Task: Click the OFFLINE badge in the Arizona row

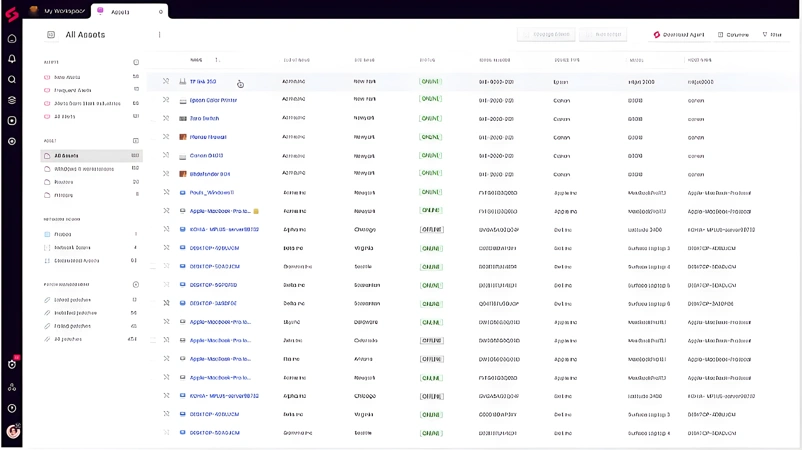Action: [x=432, y=359]
